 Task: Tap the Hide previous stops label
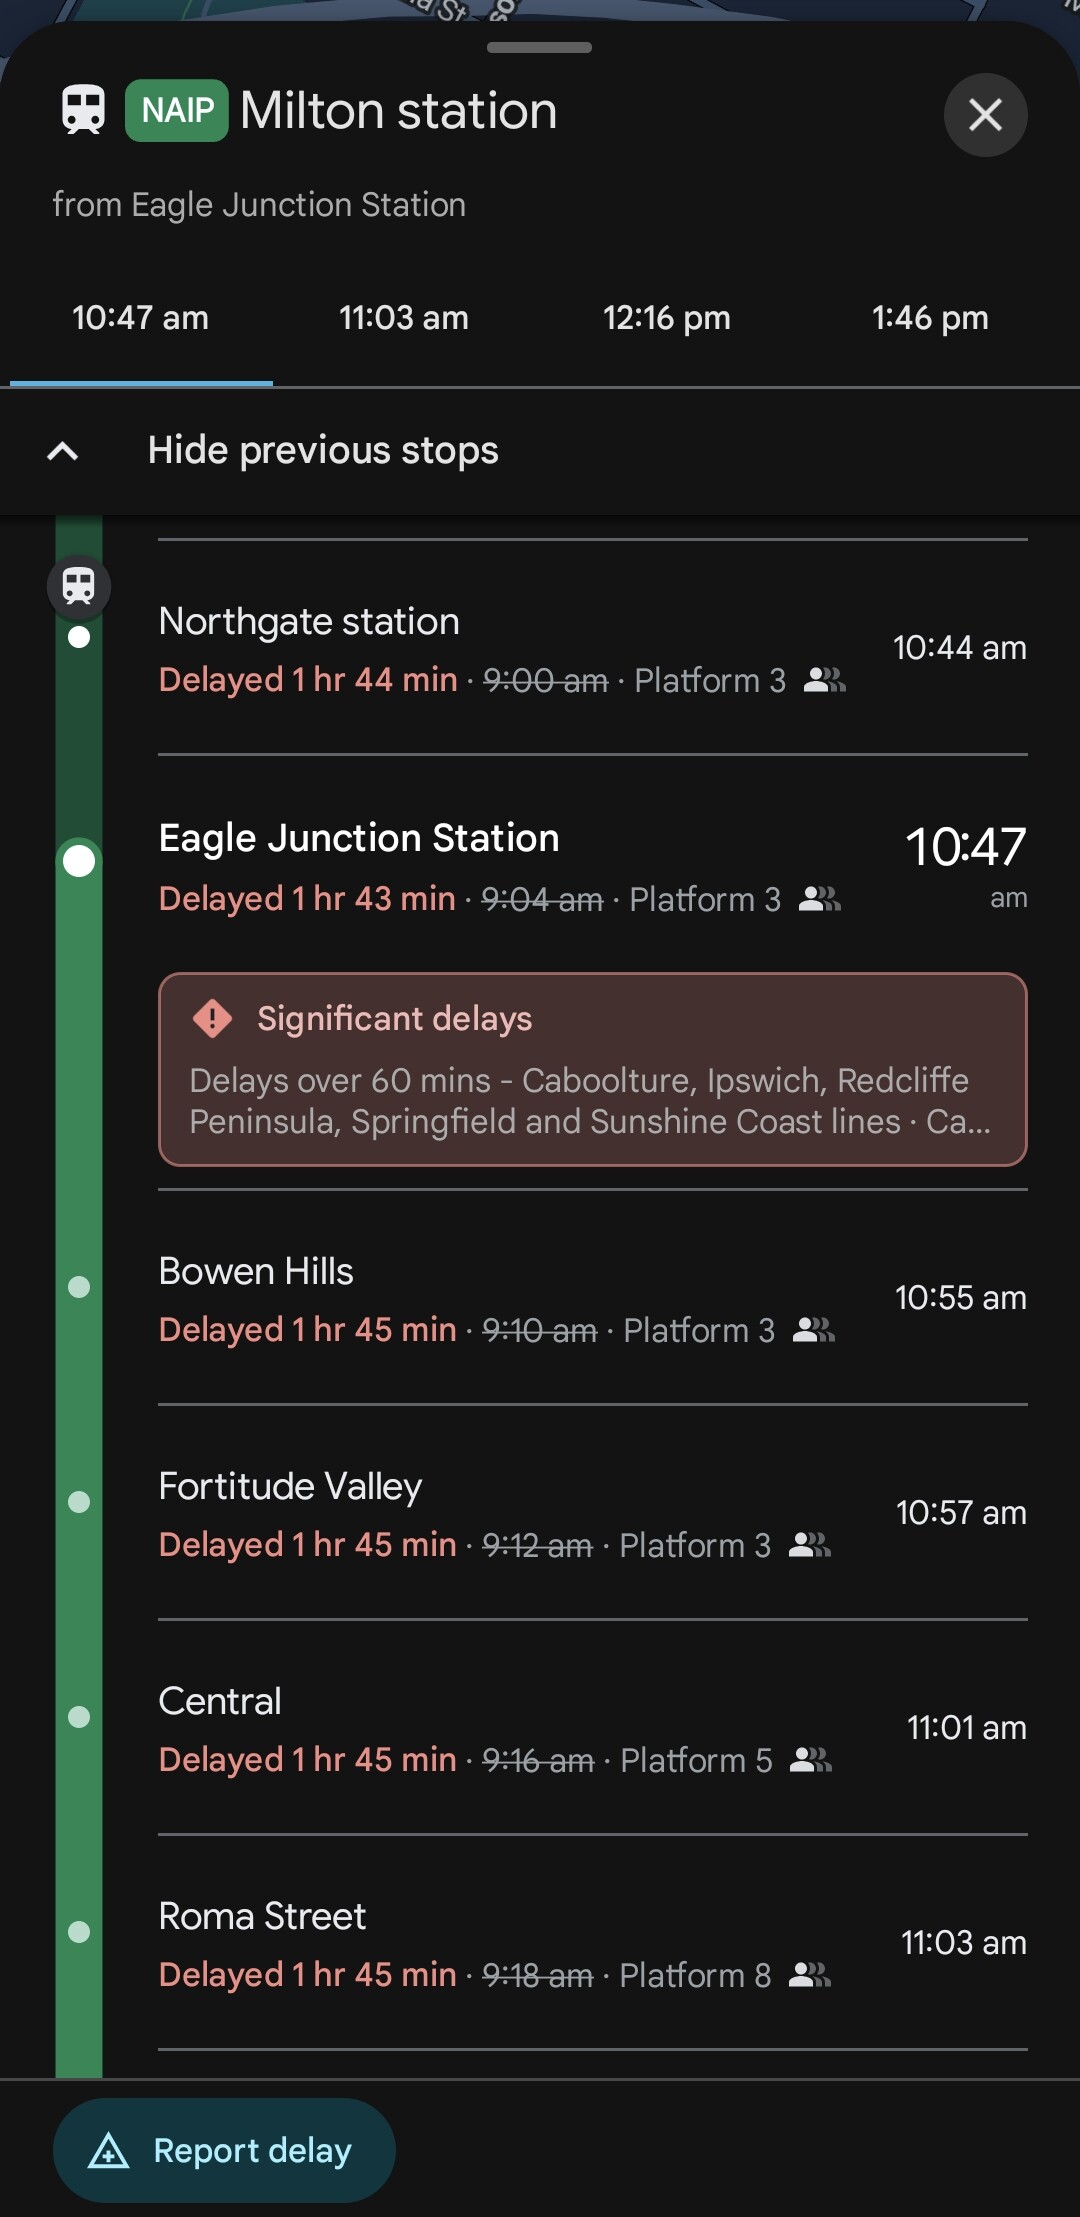tap(323, 451)
